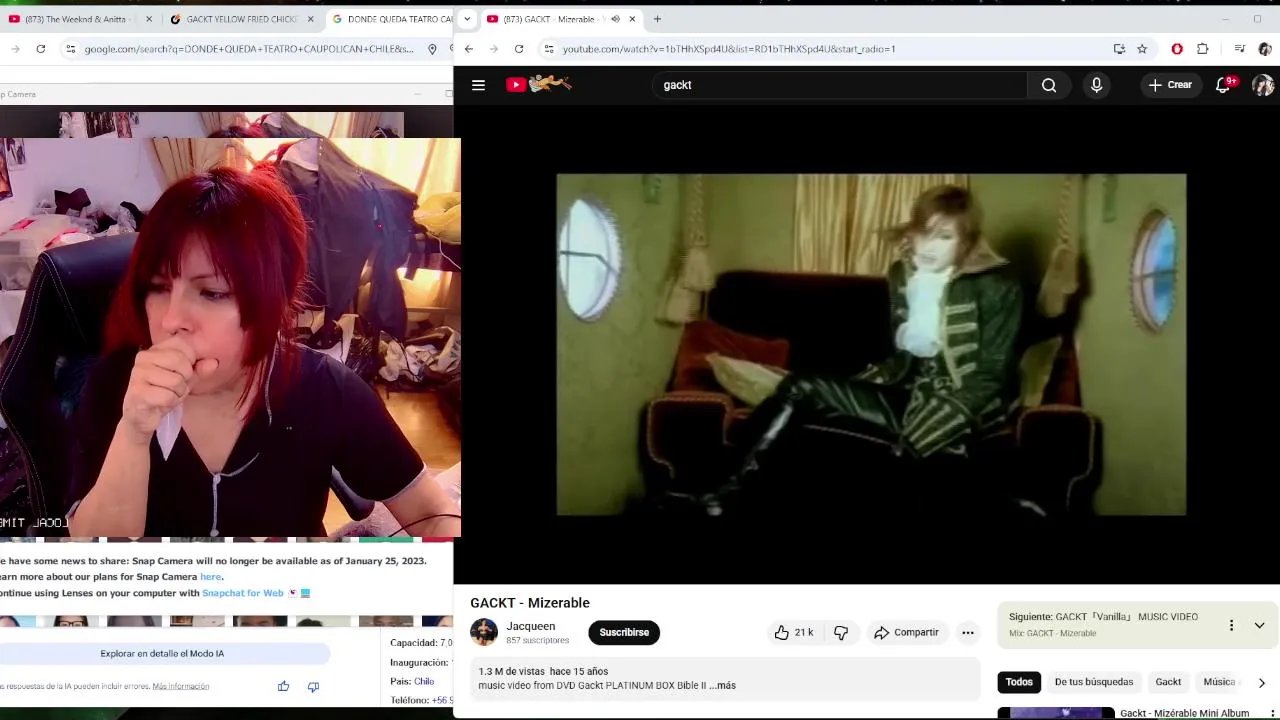Open the browser extensions puzzle icon
This screenshot has height=720, width=1280.
[x=1202, y=49]
